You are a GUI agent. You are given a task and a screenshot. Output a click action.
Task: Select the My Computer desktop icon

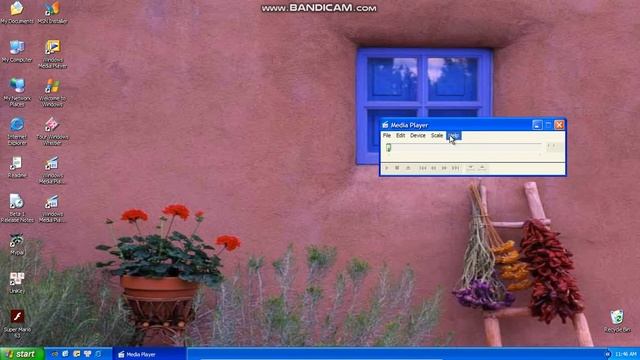[x=17, y=51]
